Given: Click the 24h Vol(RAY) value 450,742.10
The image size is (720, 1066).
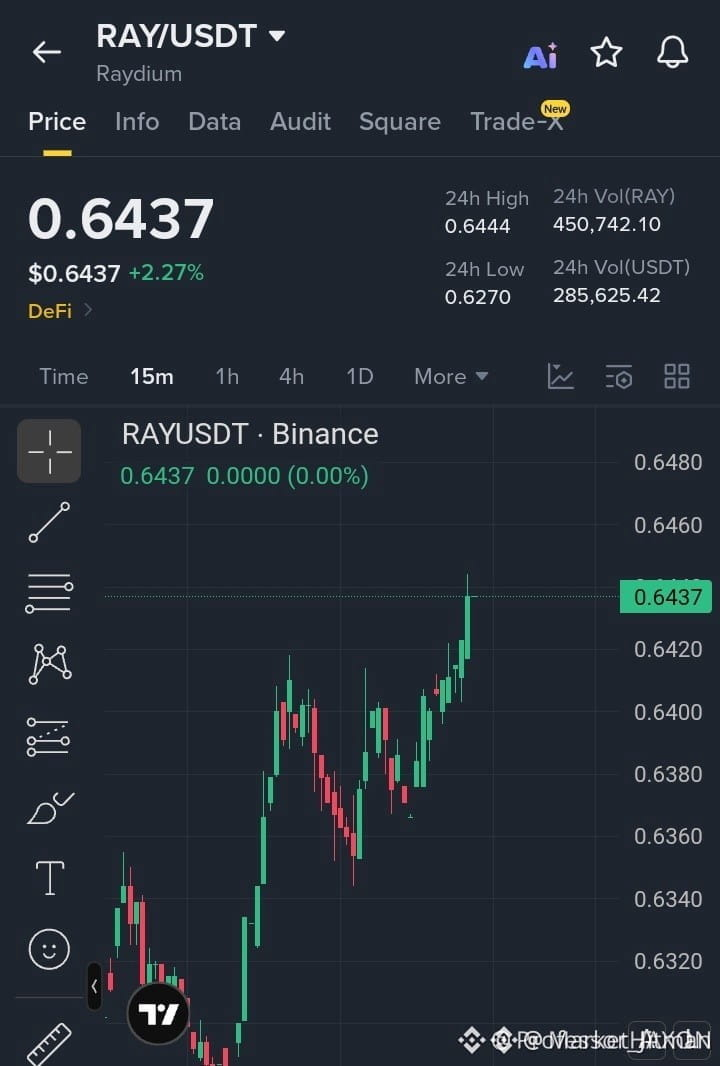Looking at the screenshot, I should pos(606,224).
